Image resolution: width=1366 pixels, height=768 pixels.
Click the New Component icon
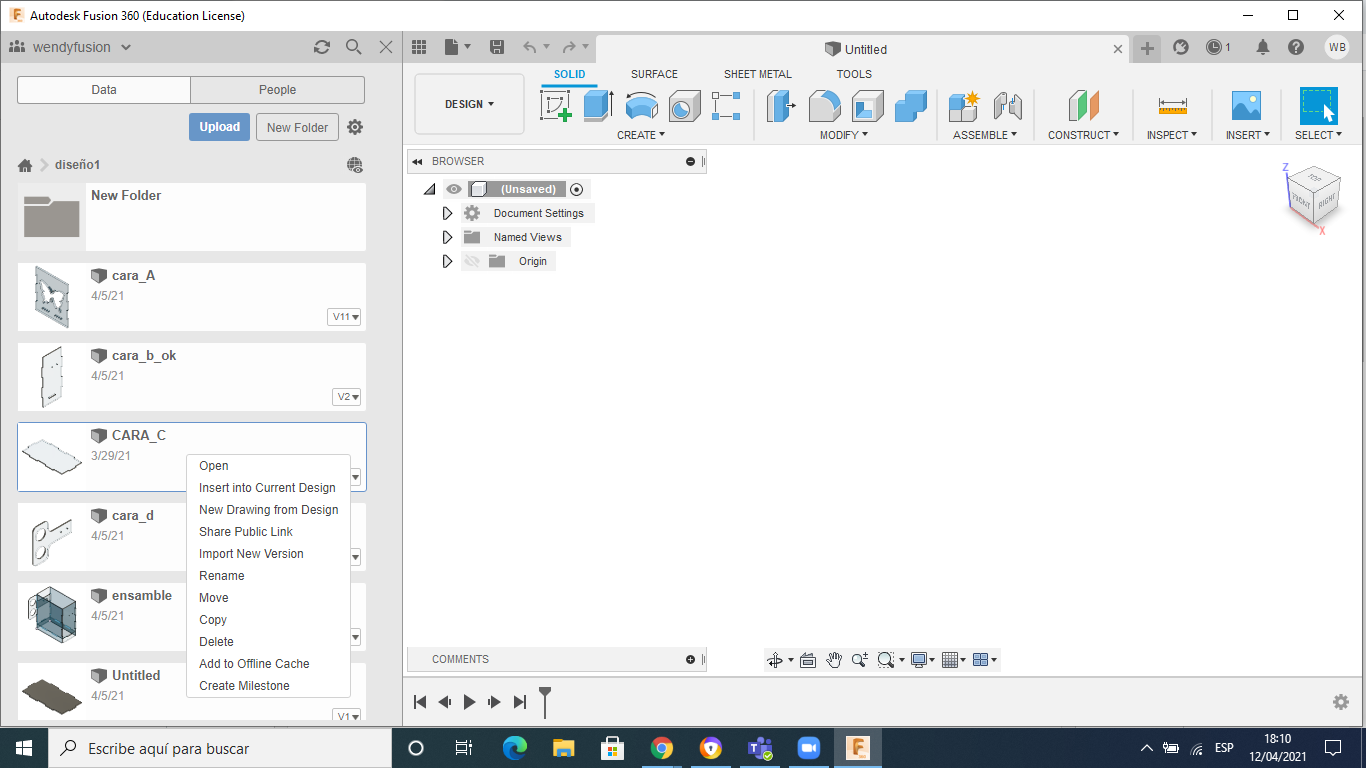[x=964, y=106]
